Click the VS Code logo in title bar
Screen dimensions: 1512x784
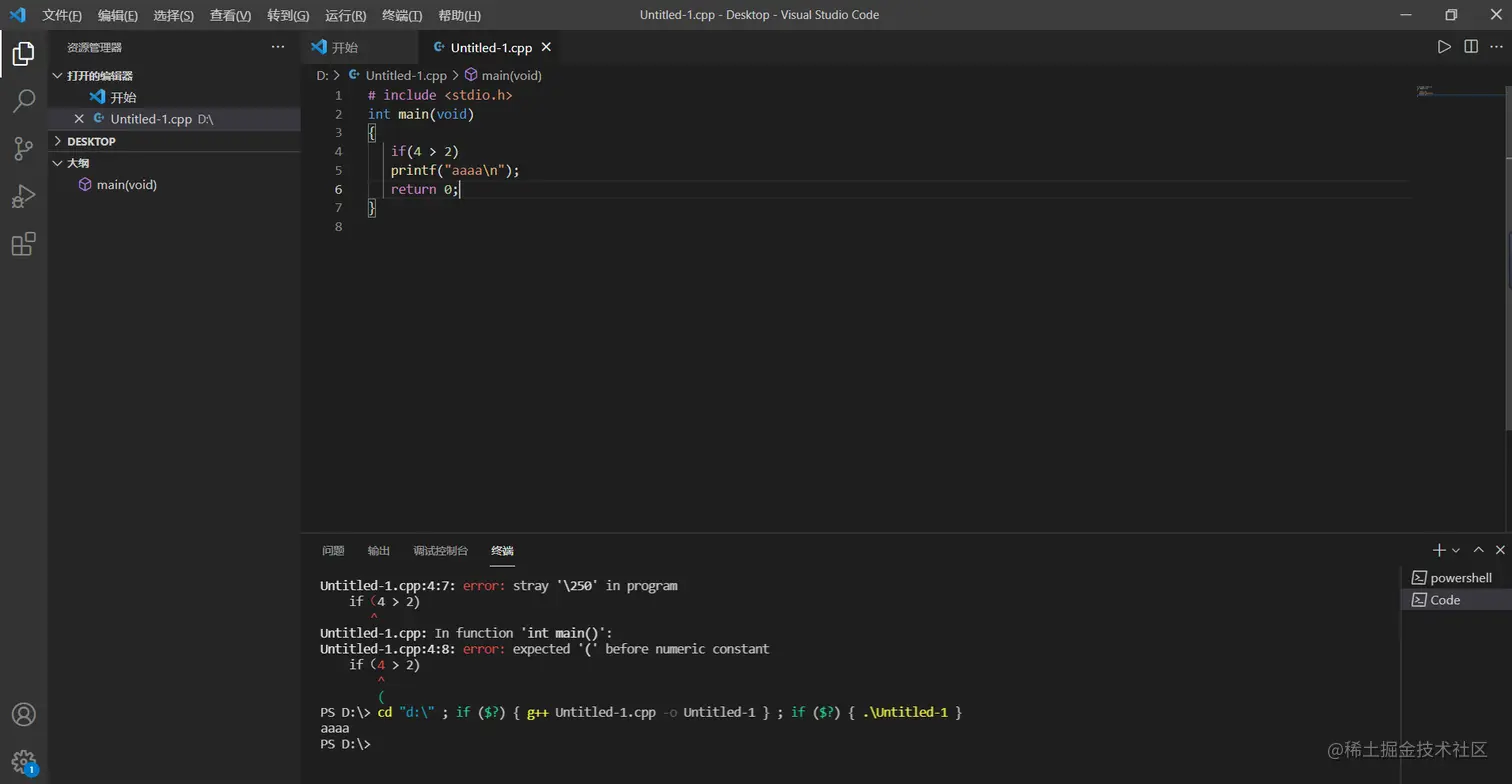coord(17,15)
